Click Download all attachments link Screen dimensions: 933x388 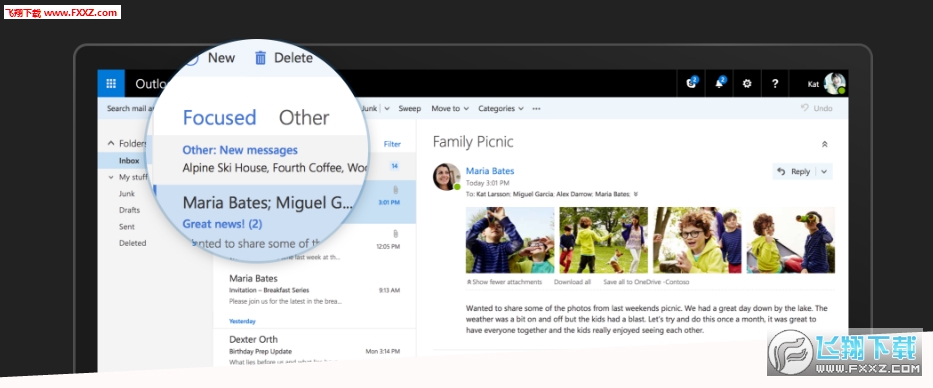(x=572, y=282)
